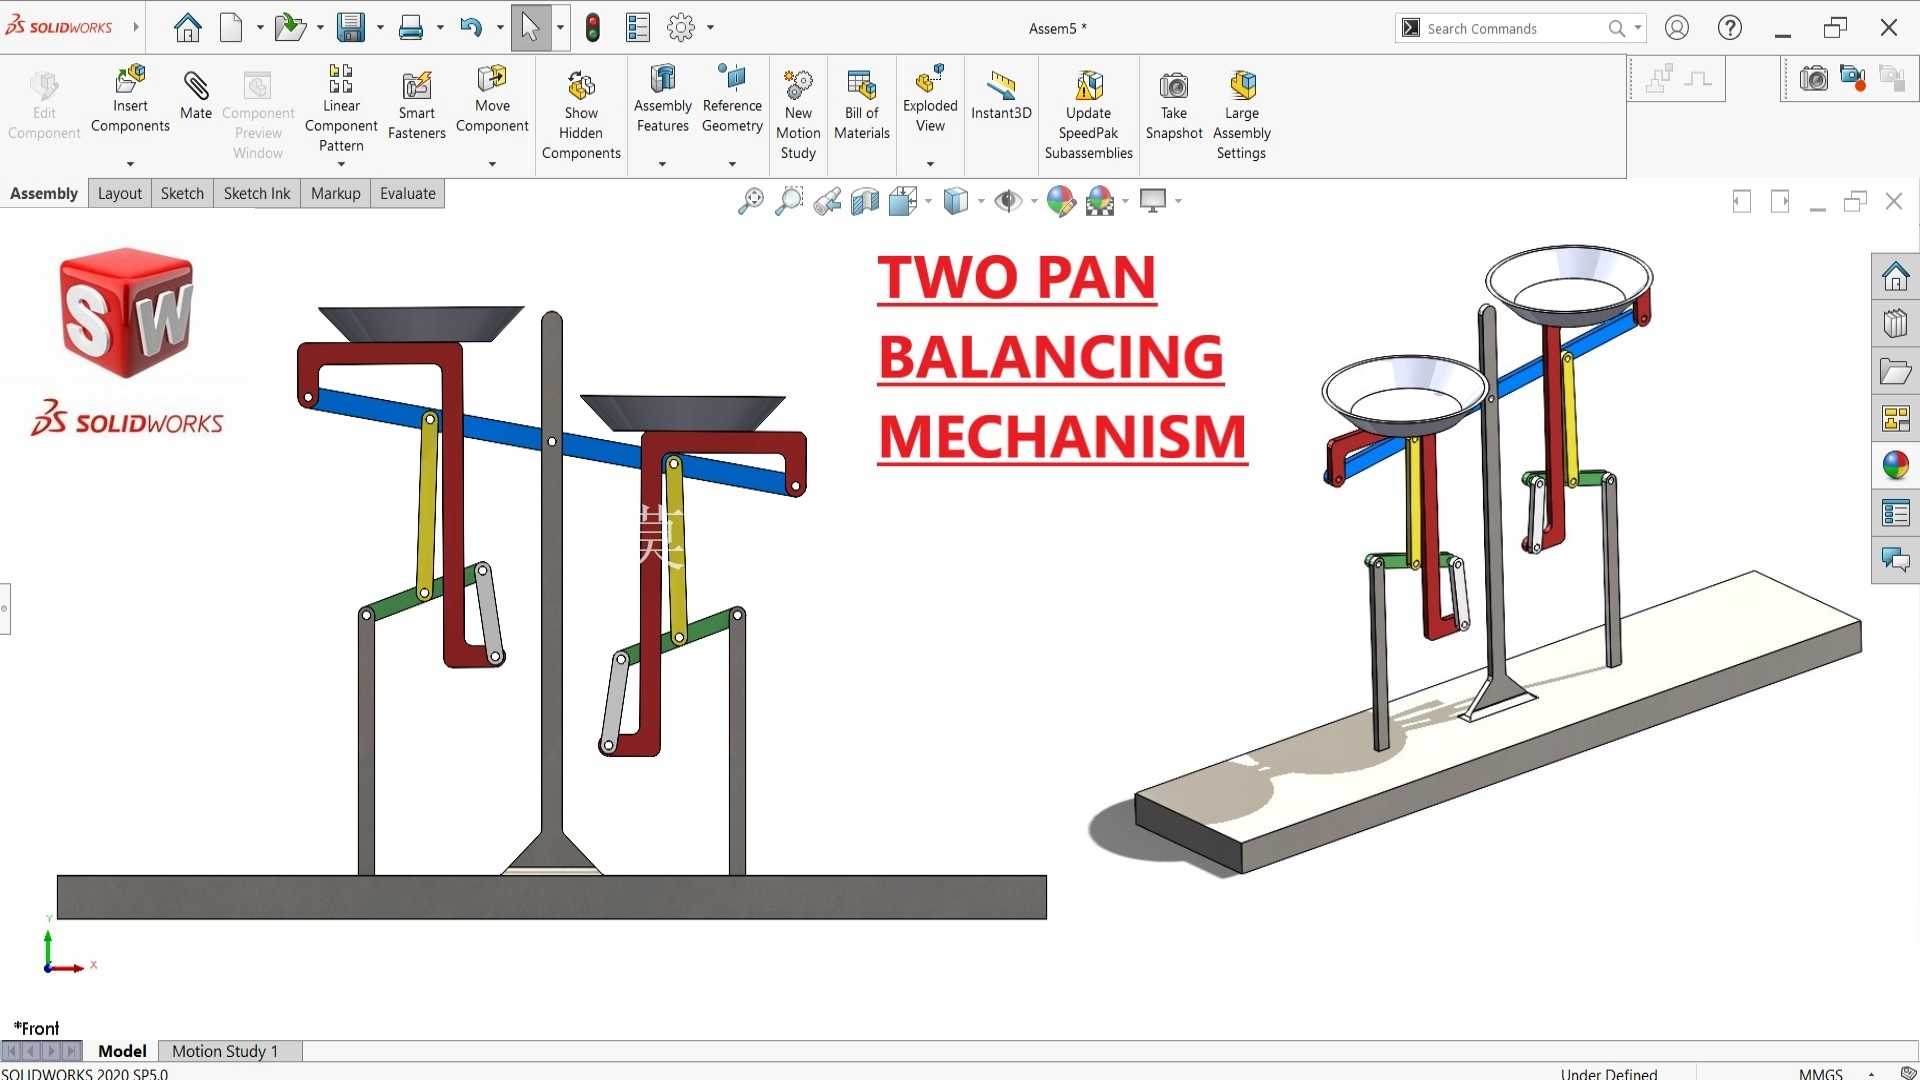Click MMGS unit system in status bar
1920x1080 pixels.
(x=1820, y=1073)
